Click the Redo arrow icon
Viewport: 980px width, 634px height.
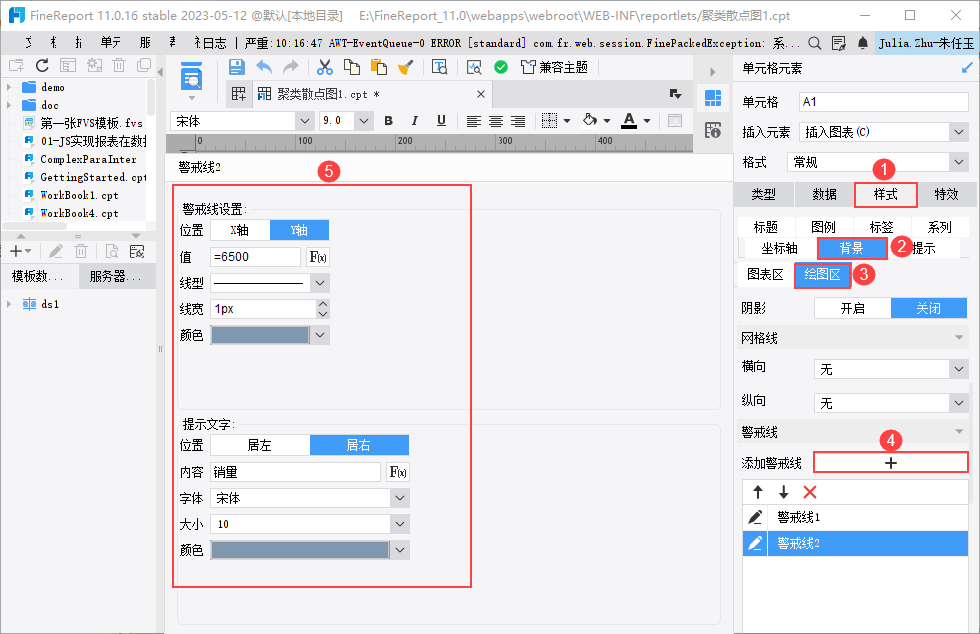(x=291, y=67)
